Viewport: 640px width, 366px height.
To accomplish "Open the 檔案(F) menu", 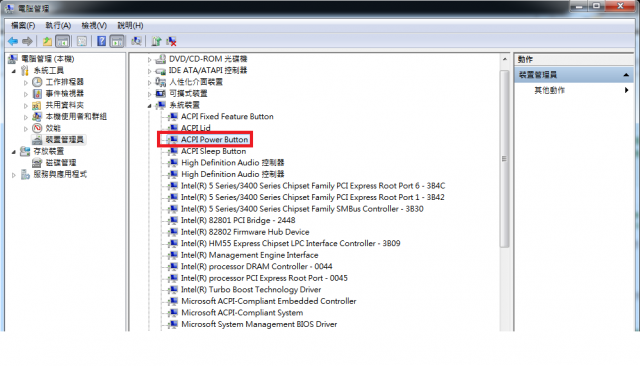I will [x=23, y=25].
